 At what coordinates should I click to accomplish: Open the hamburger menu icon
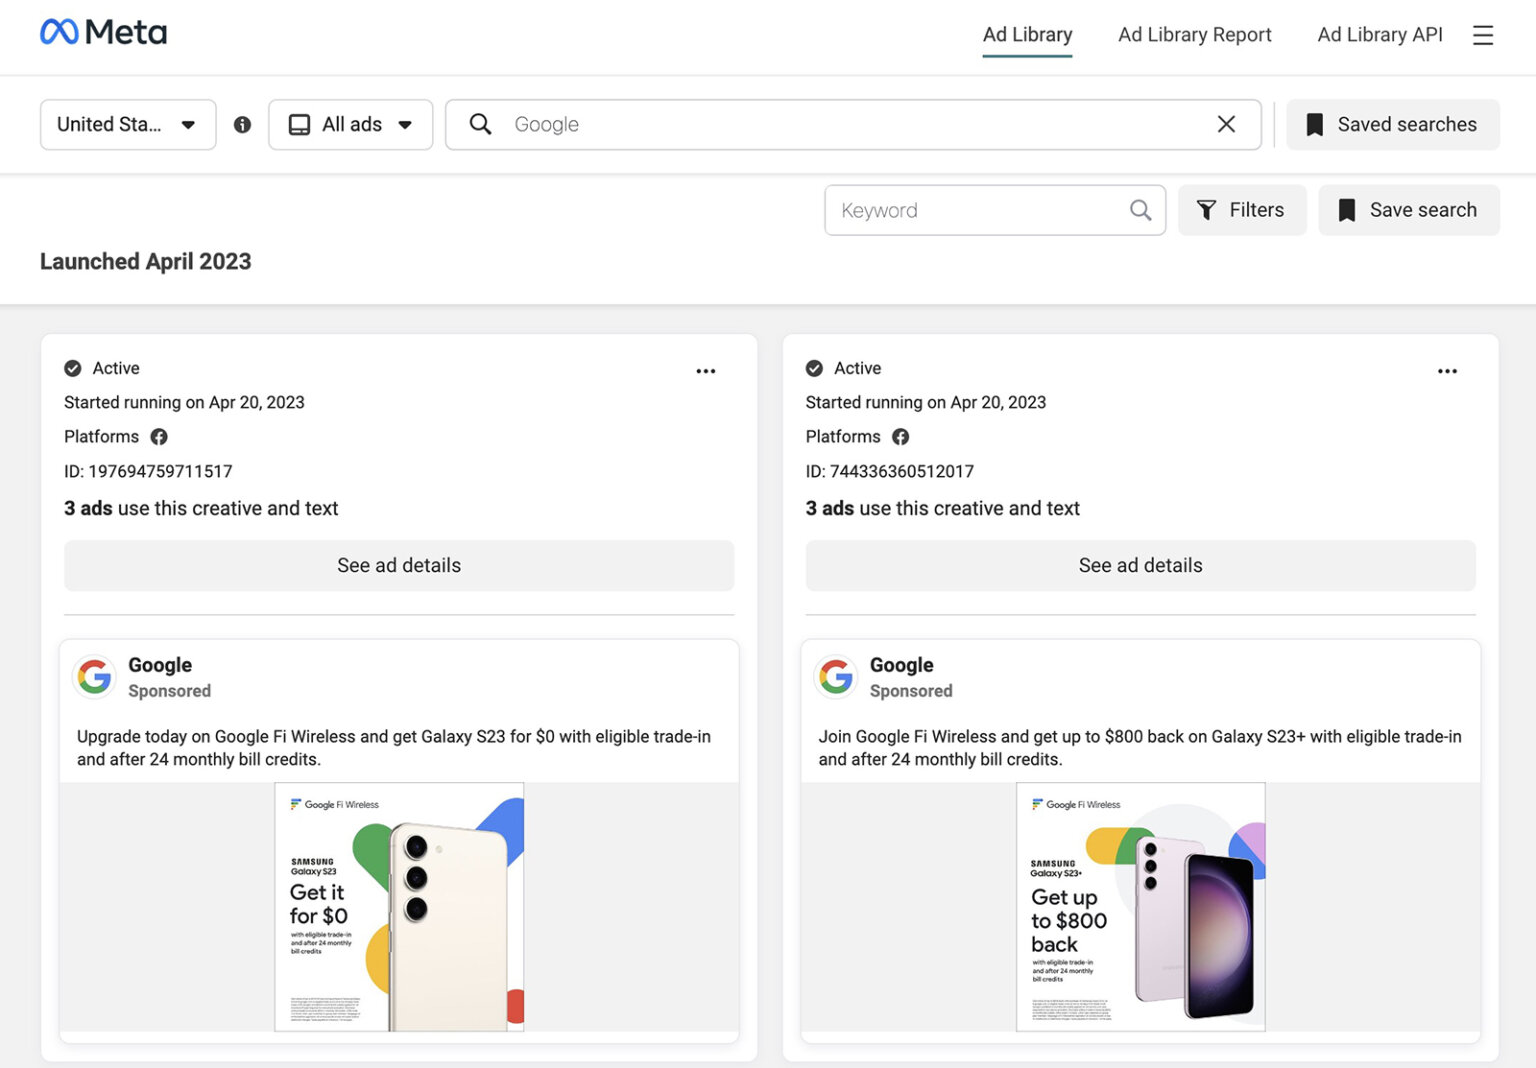coord(1483,34)
